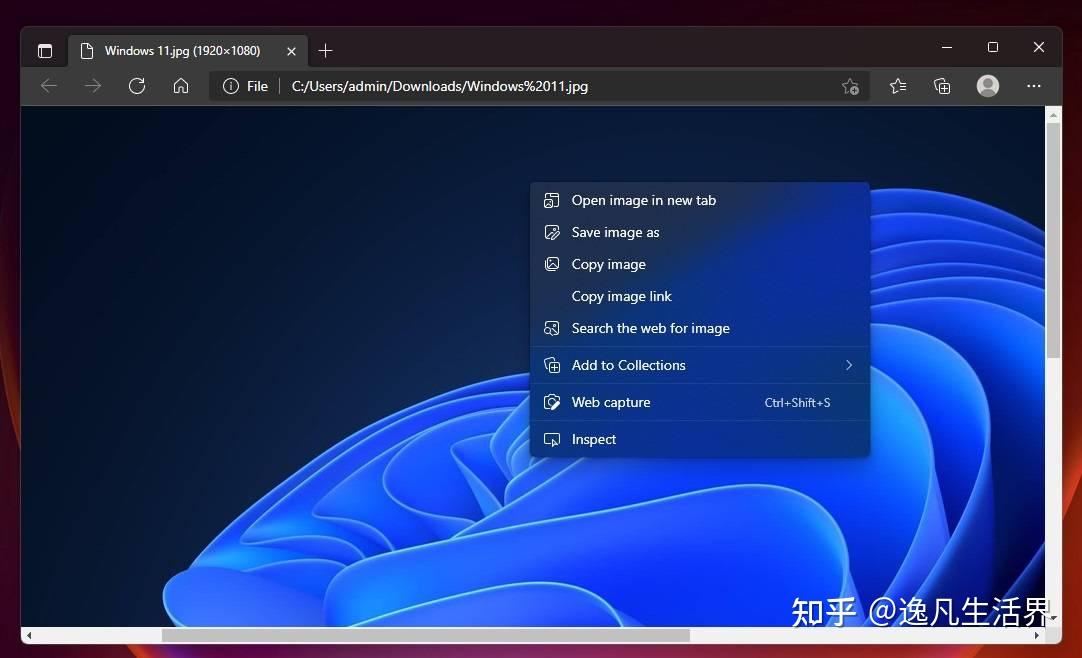The width and height of the screenshot is (1082, 658).
Task: Start Web capture from context menu
Action: point(611,402)
